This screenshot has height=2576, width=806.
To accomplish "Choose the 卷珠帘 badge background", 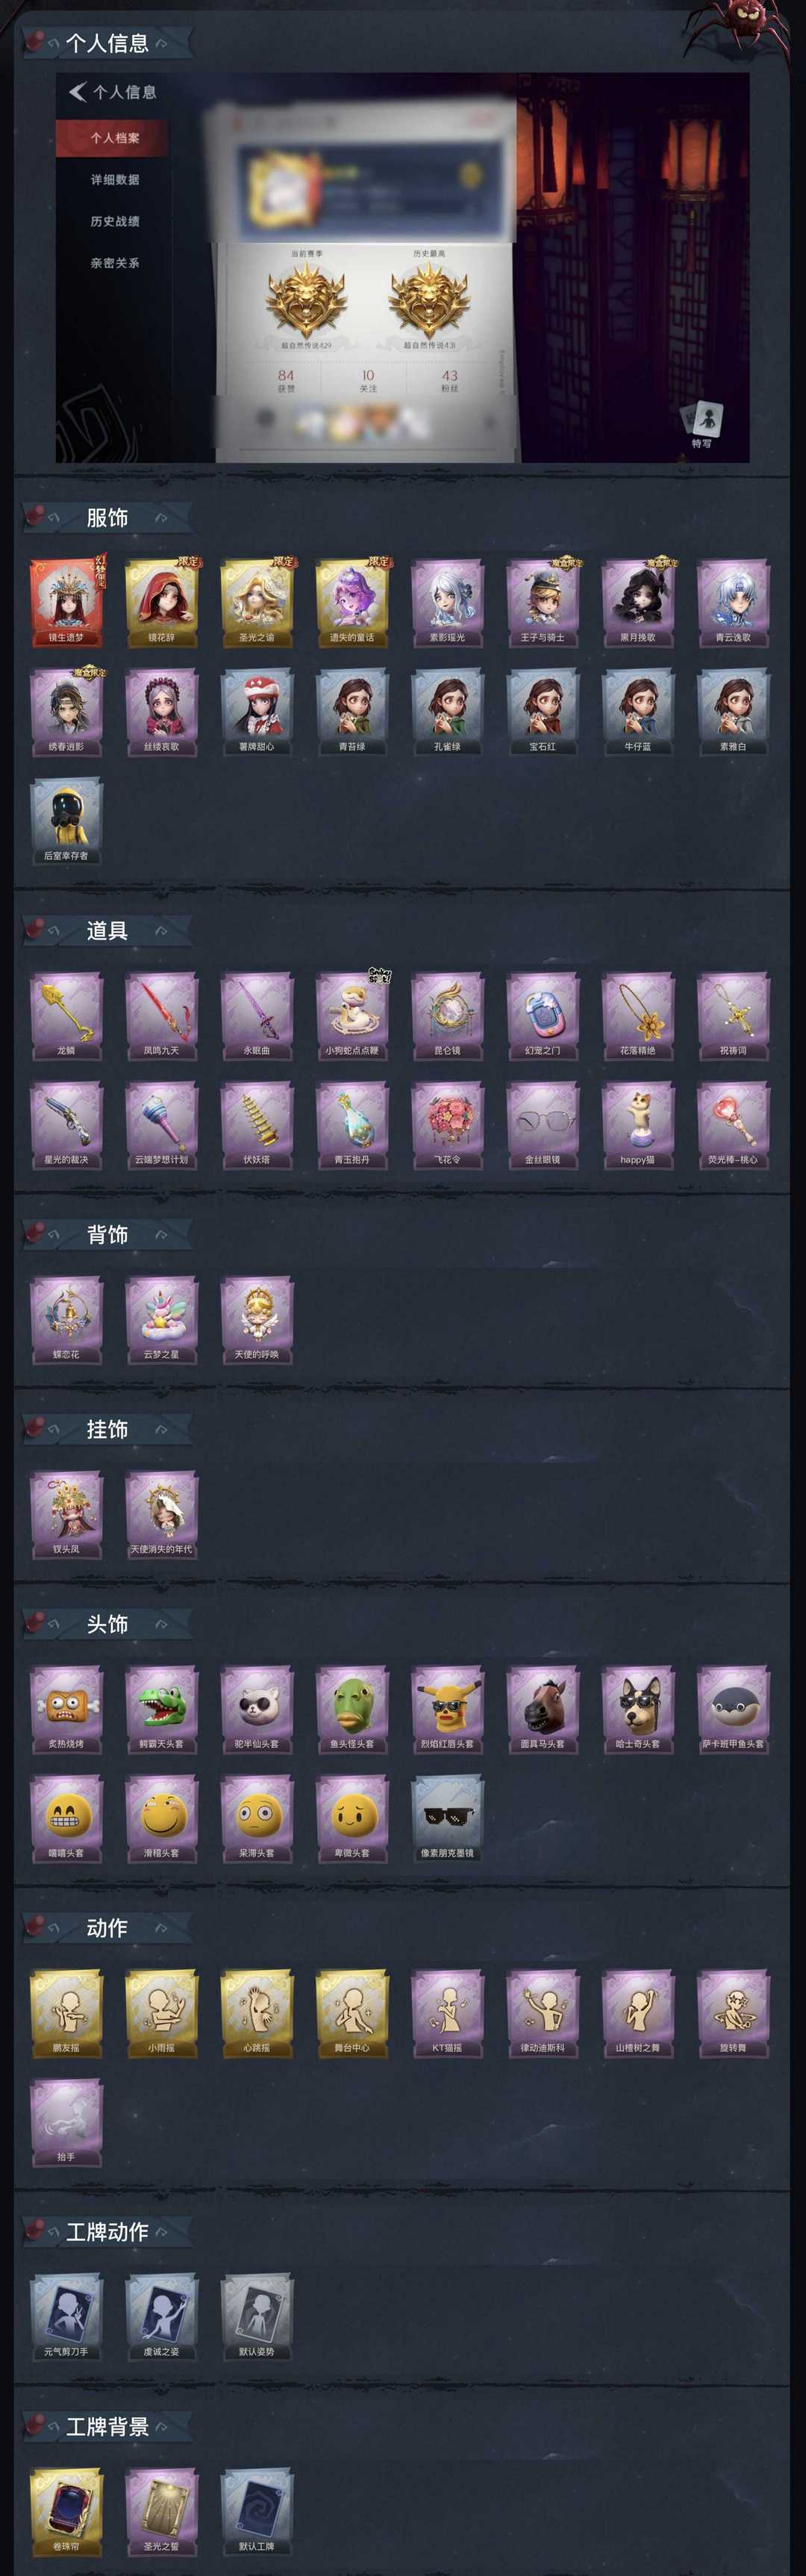I will pos(66,2511).
